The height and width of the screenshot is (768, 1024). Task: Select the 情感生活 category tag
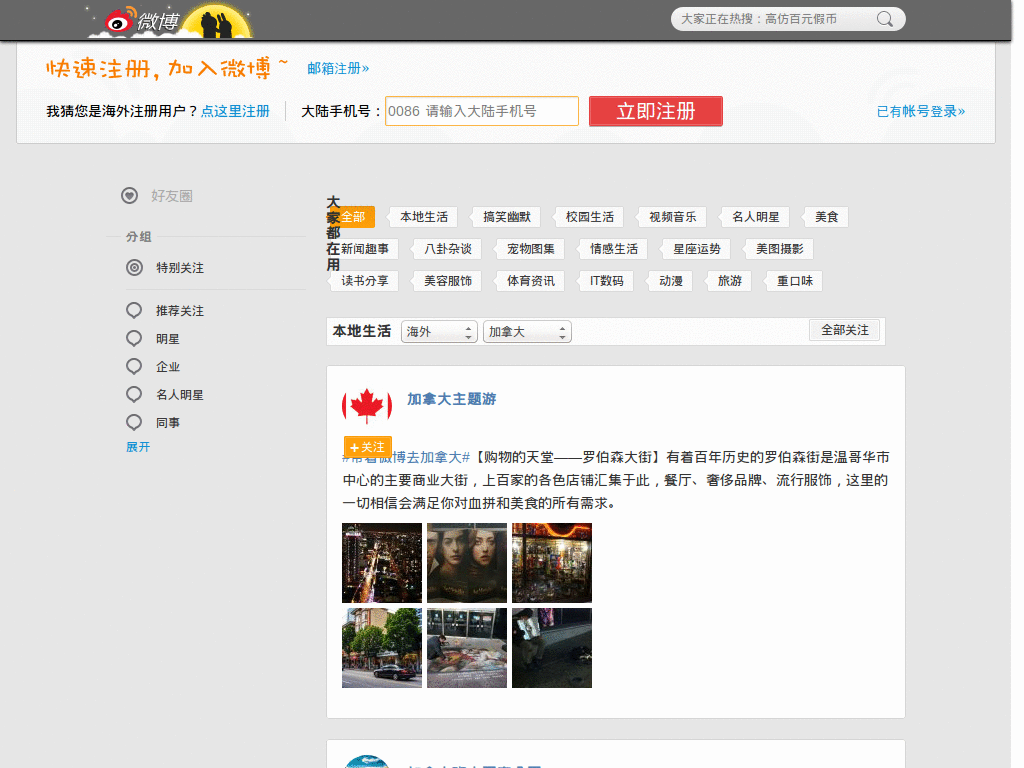point(614,249)
